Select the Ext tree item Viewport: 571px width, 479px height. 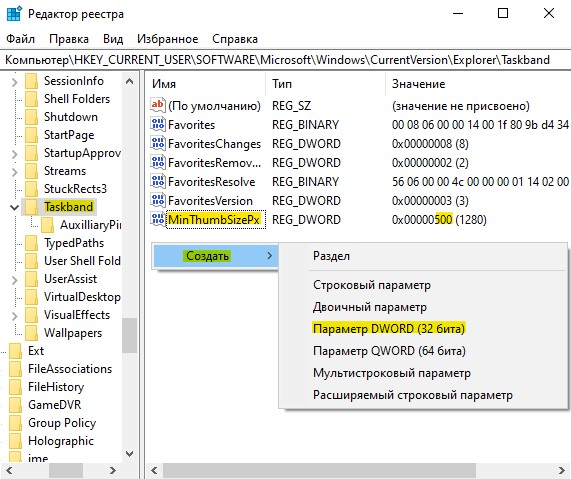(x=36, y=351)
